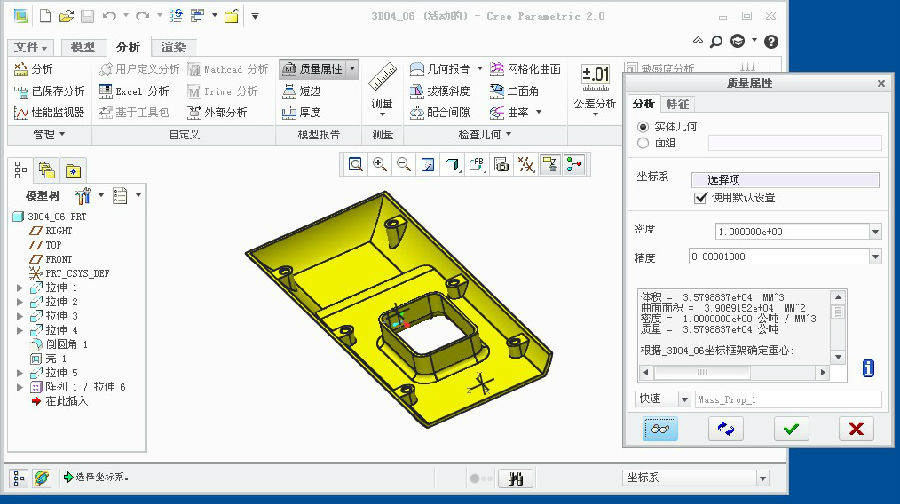The image size is (900, 504).
Task: Click the 坐标系 选择项 selection field
Action: (x=785, y=180)
